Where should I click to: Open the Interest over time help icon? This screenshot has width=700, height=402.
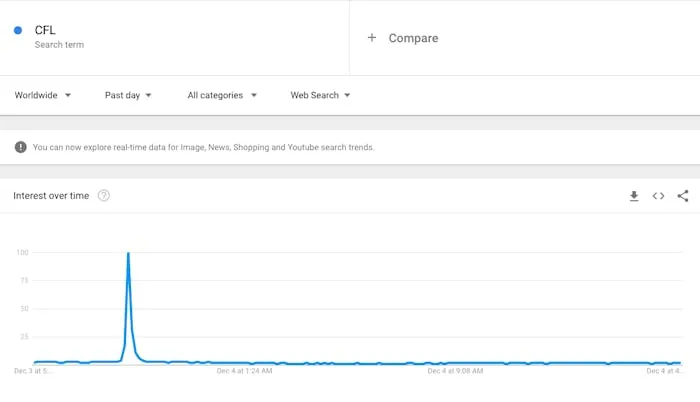pyautogui.click(x=104, y=196)
